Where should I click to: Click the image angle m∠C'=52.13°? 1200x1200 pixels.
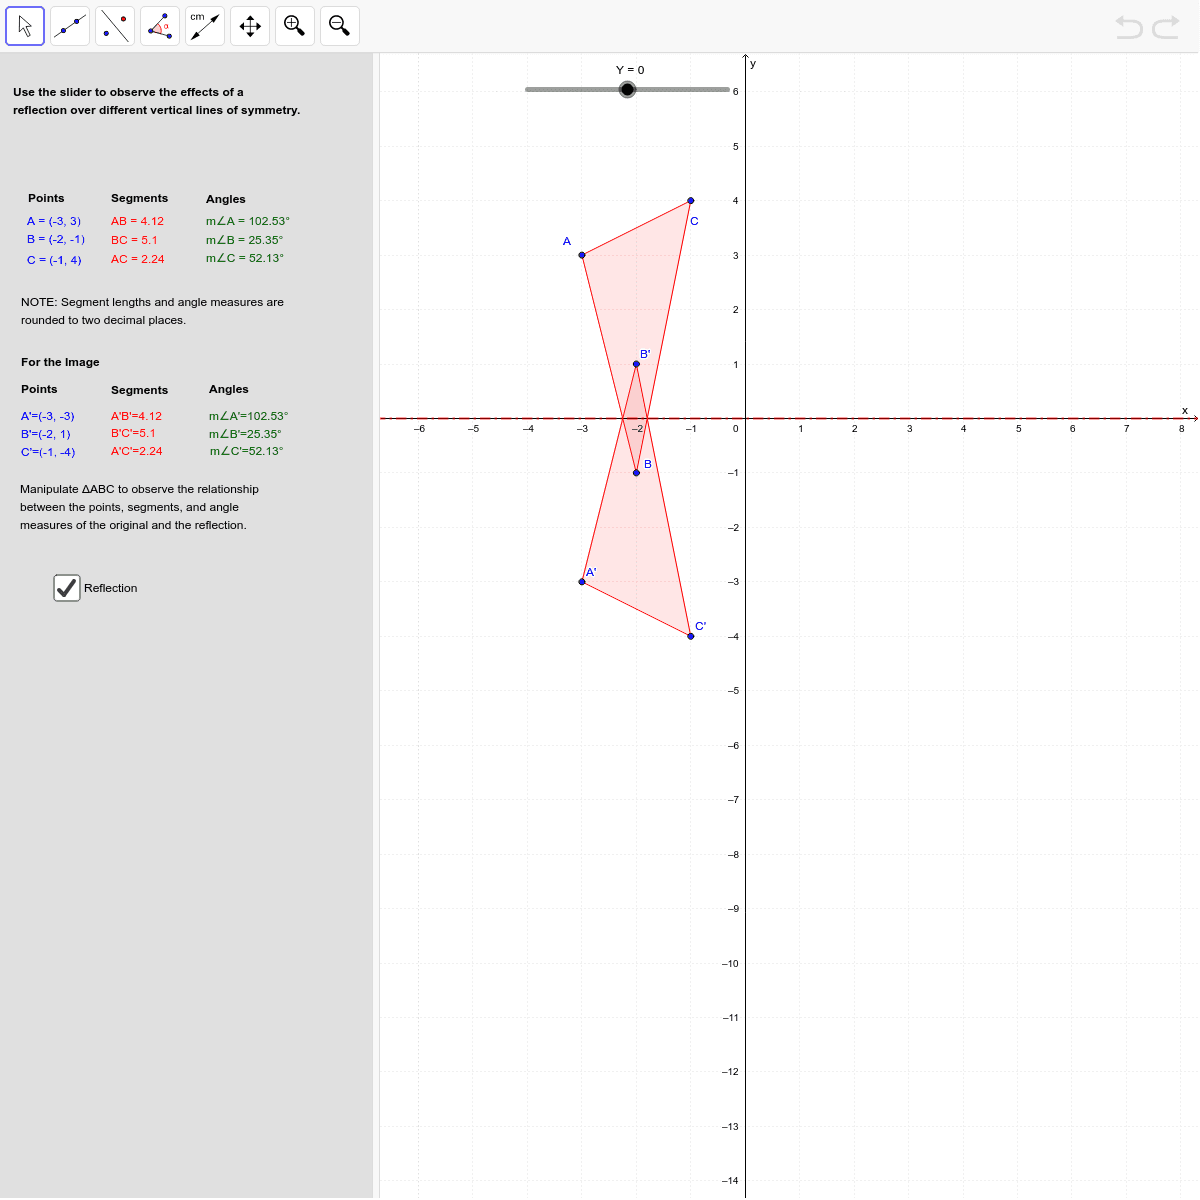(246, 451)
